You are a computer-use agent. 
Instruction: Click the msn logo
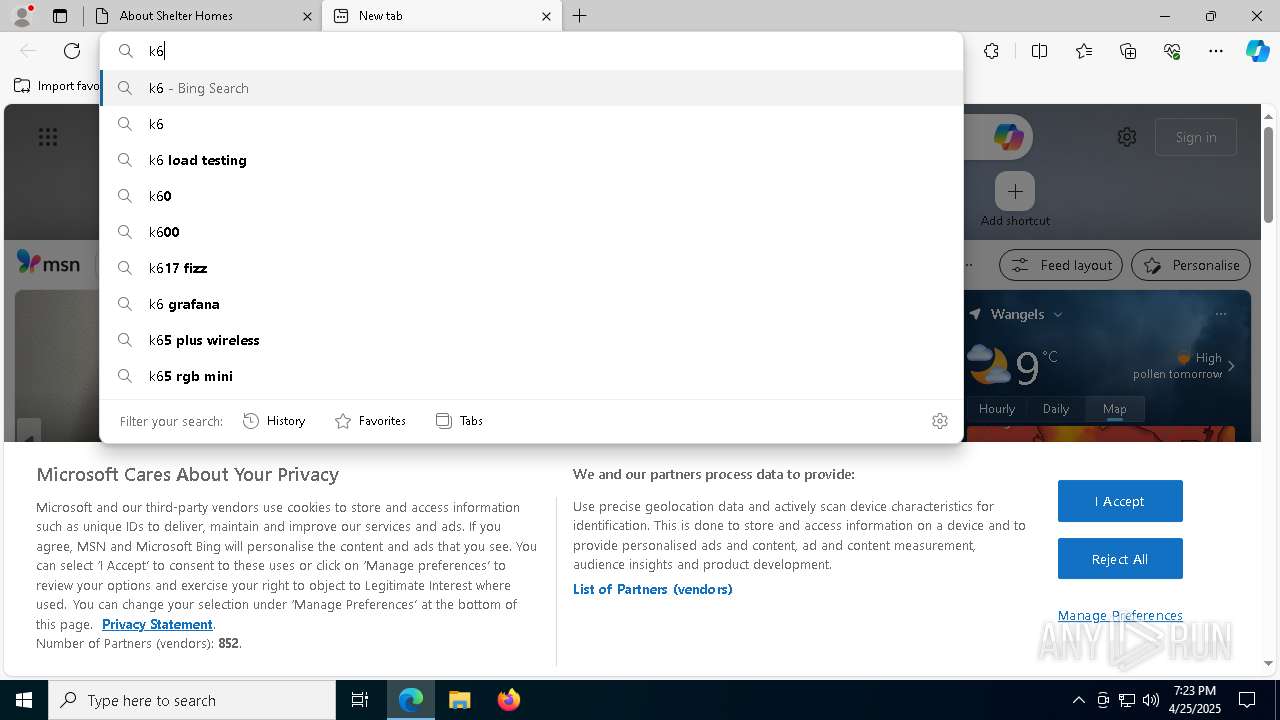point(48,263)
